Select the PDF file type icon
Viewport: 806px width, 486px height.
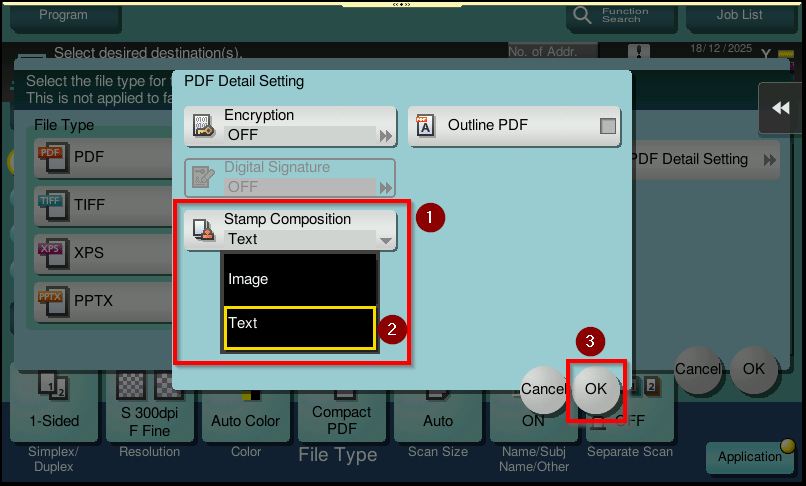coord(51,157)
